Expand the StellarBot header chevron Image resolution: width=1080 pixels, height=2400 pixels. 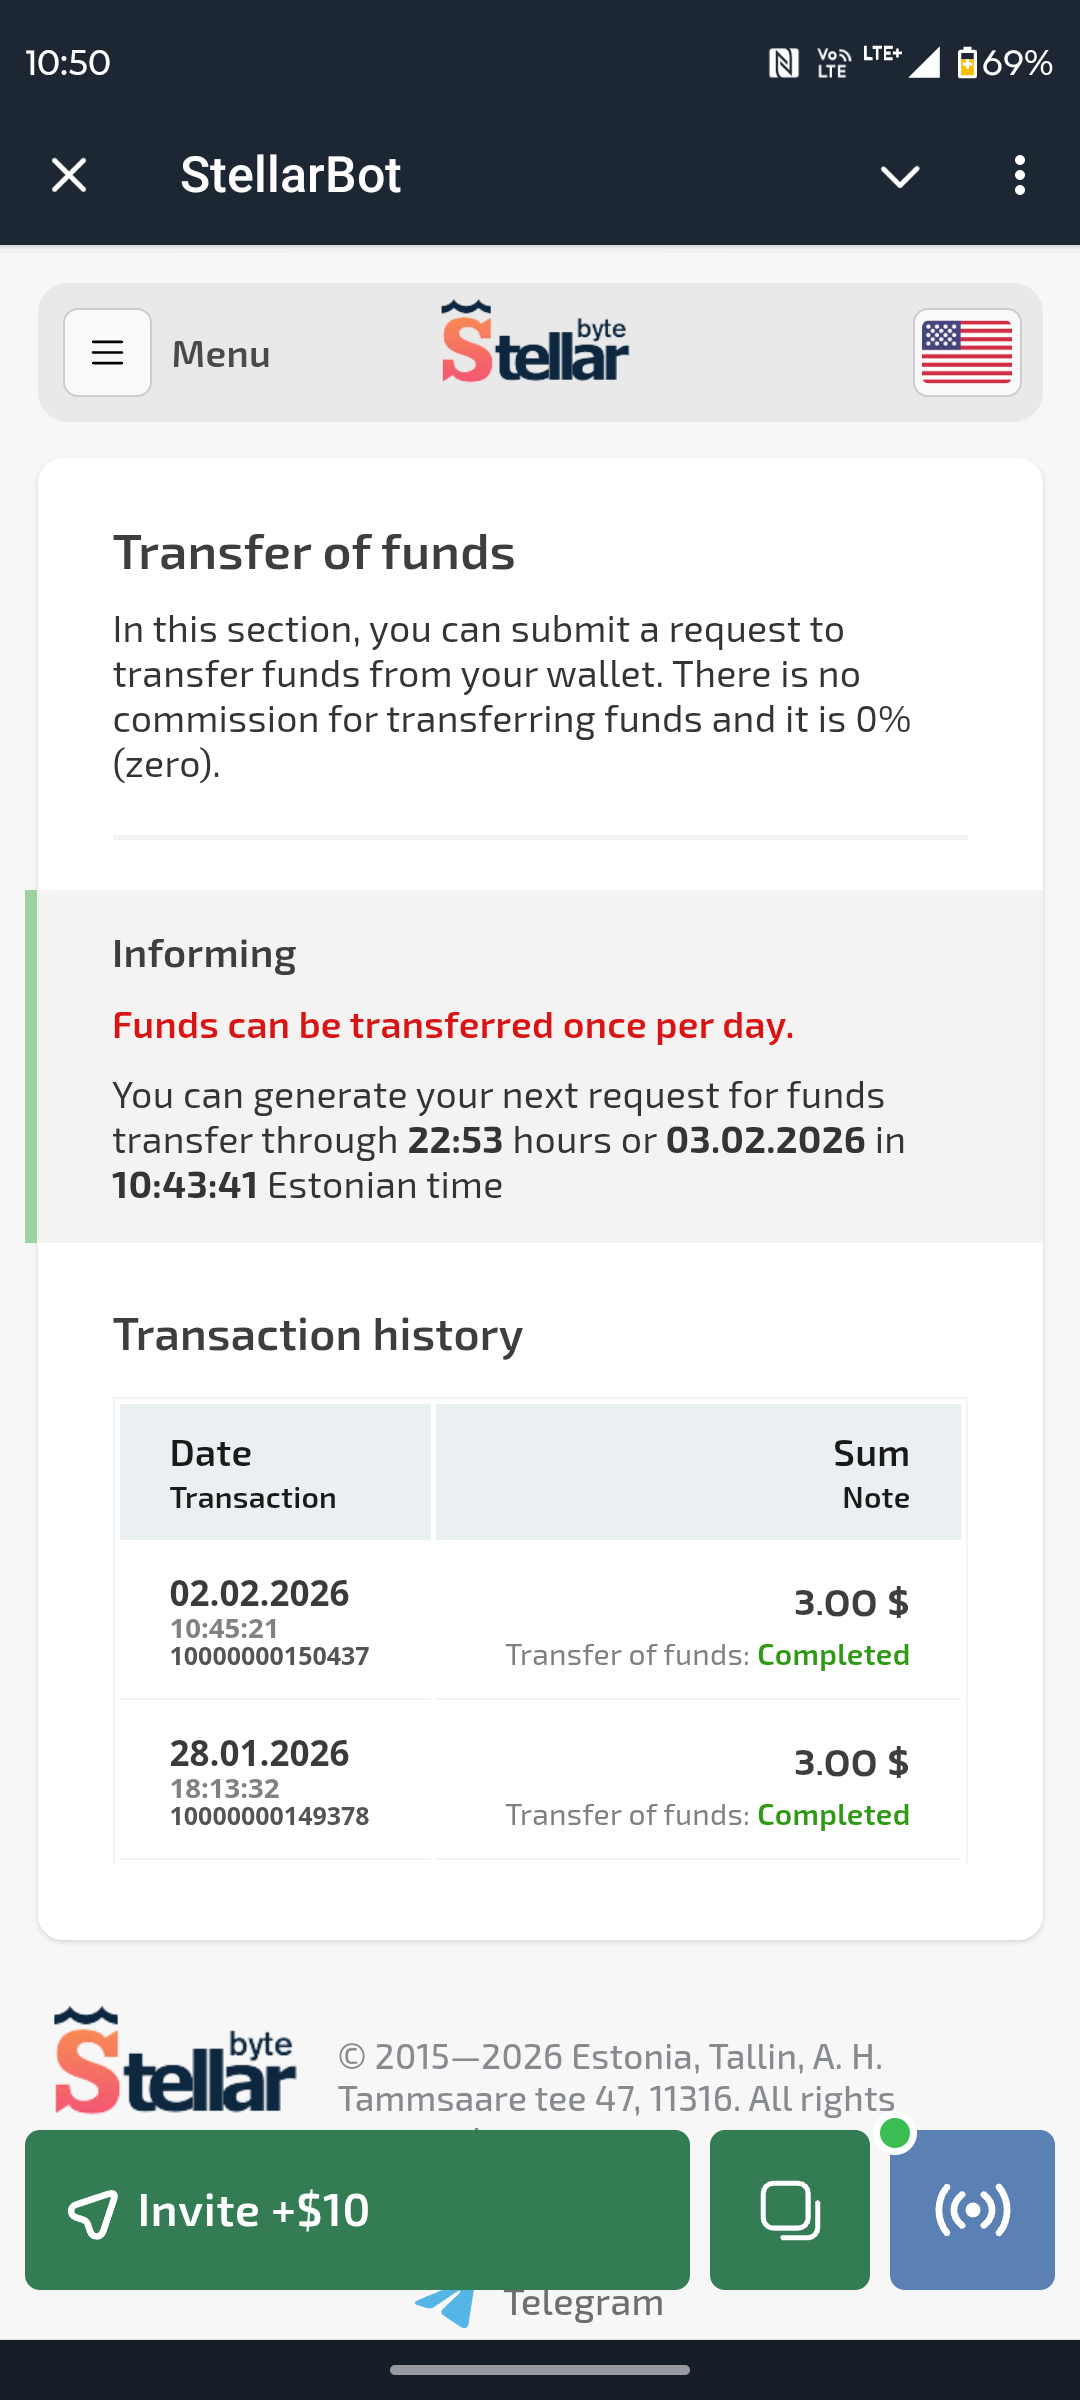[899, 177]
